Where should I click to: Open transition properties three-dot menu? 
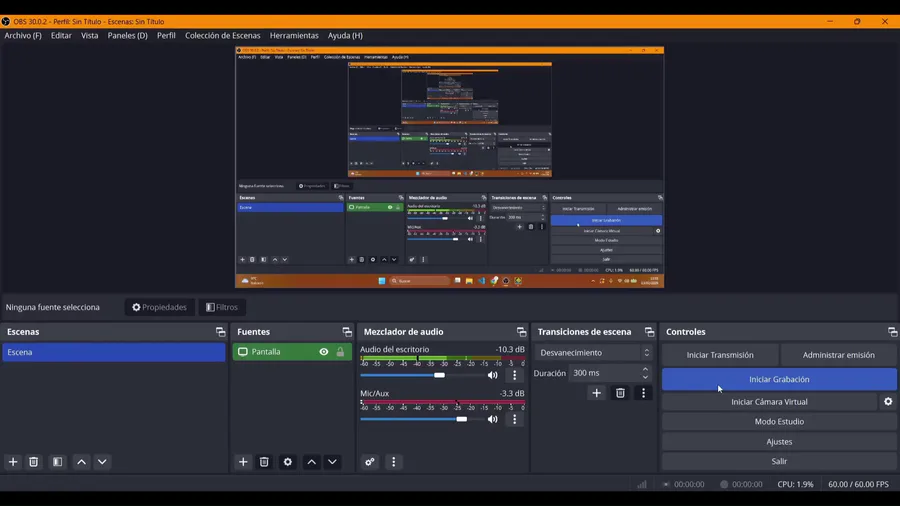[x=643, y=393]
